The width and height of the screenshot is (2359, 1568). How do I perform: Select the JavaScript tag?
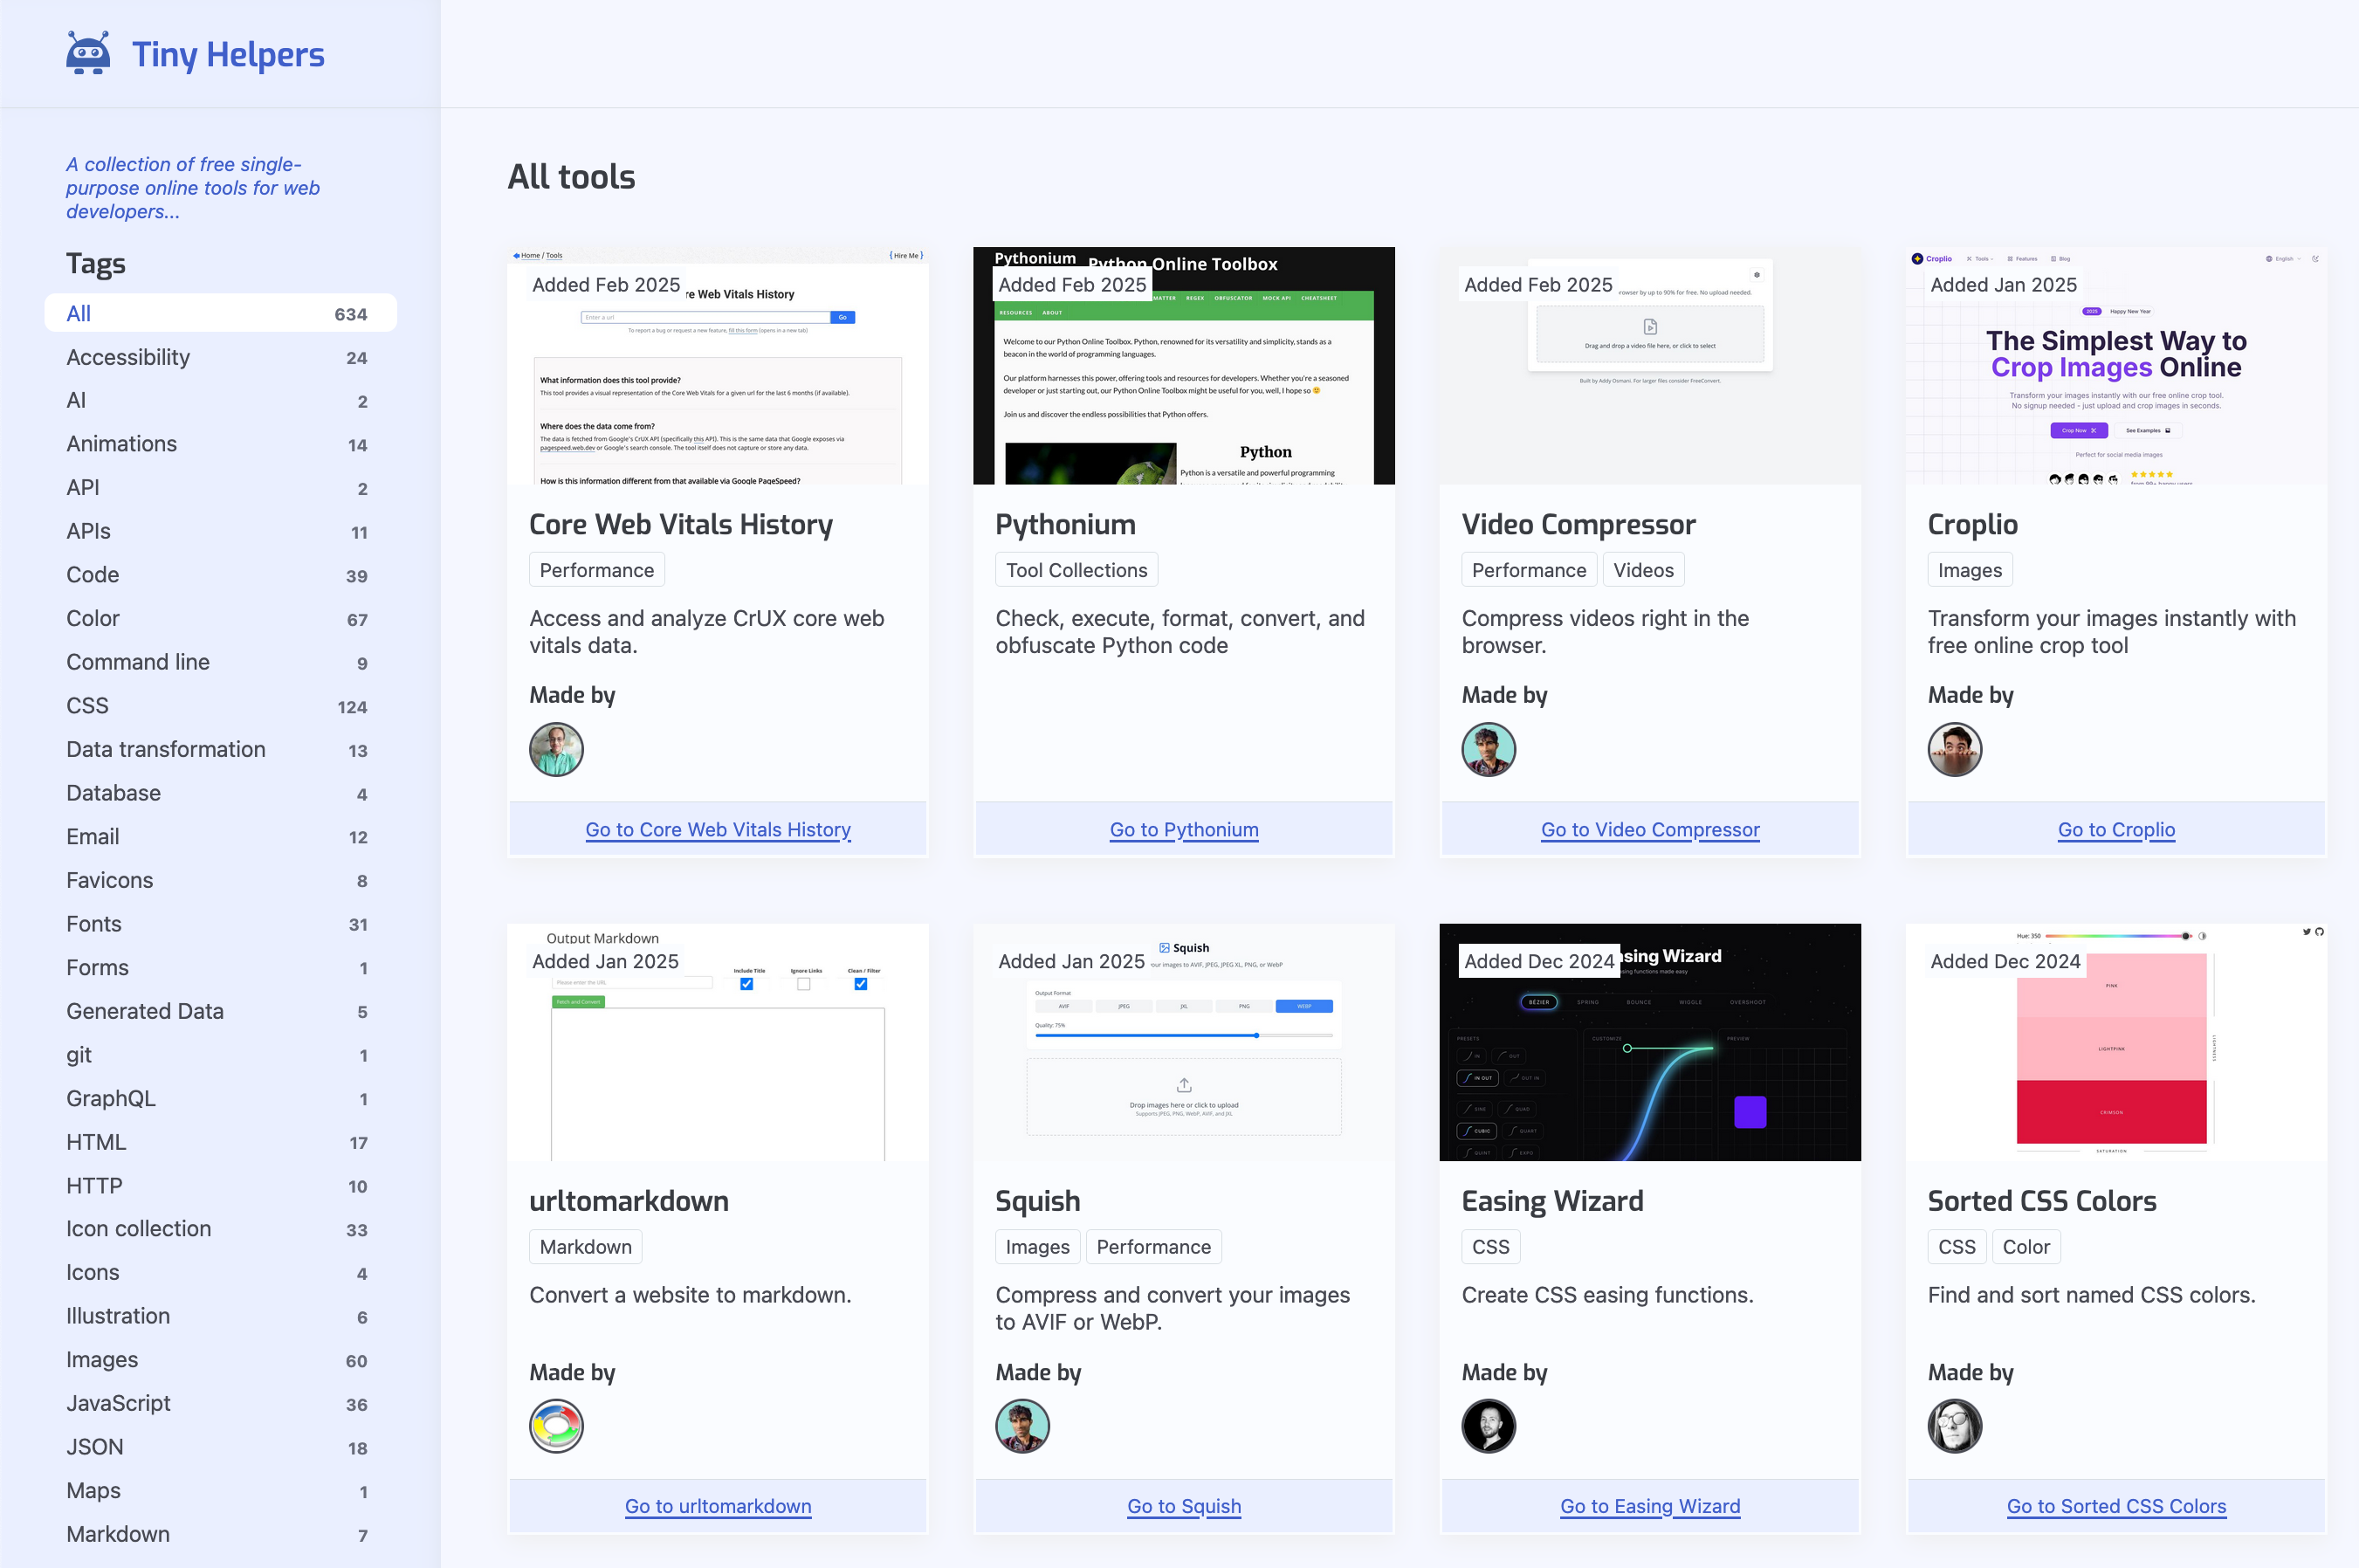click(220, 1404)
